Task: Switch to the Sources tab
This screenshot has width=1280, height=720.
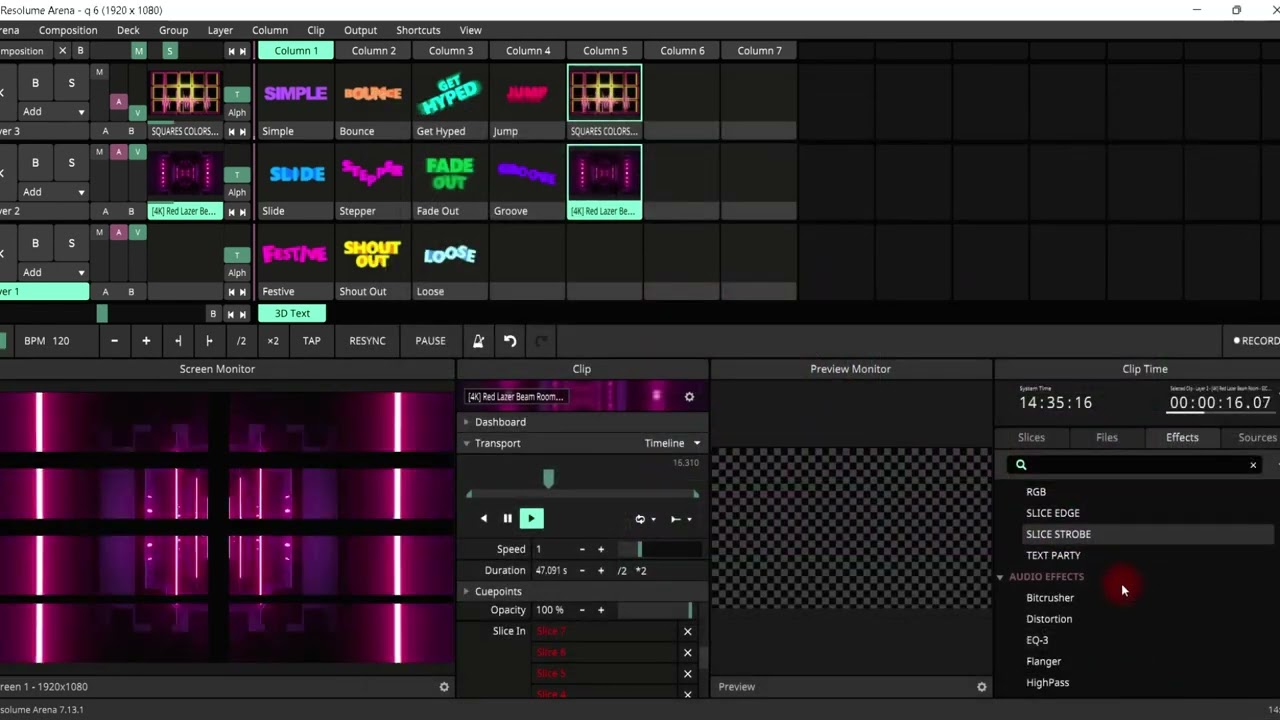Action: click(1257, 438)
